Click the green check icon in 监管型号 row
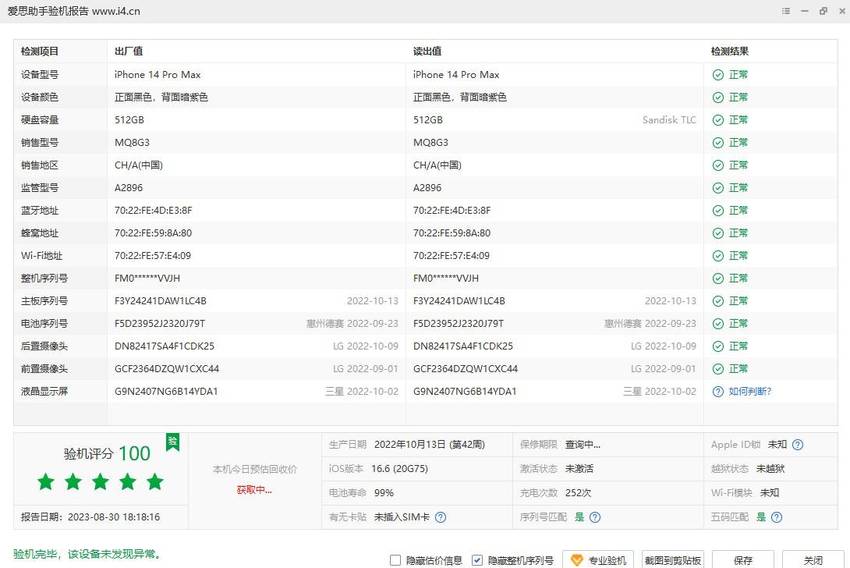 [718, 188]
